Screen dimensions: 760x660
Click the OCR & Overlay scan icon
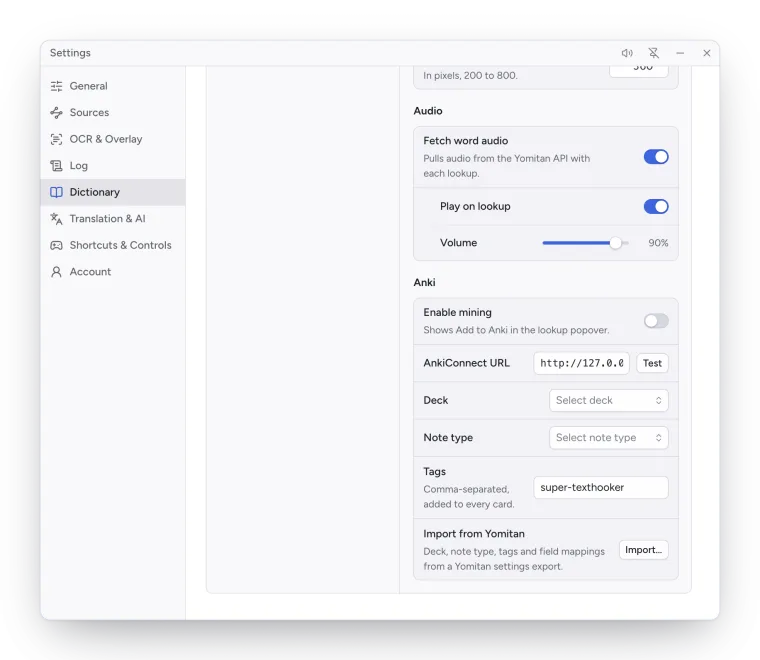click(56, 140)
